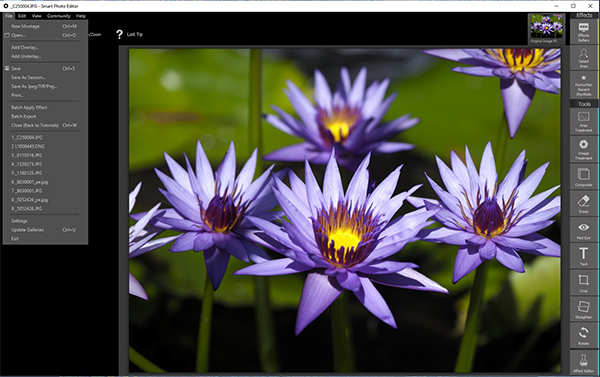Image resolution: width=600 pixels, height=377 pixels.
Task: Select Add Underlay... menu entry
Action: [x=45, y=56]
